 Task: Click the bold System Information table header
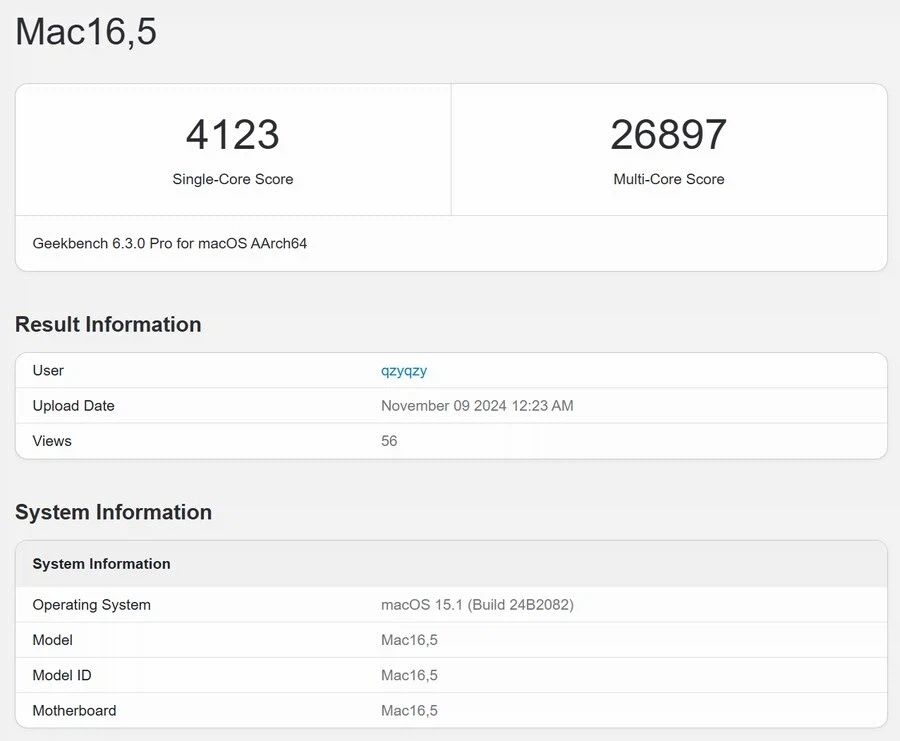pos(101,564)
